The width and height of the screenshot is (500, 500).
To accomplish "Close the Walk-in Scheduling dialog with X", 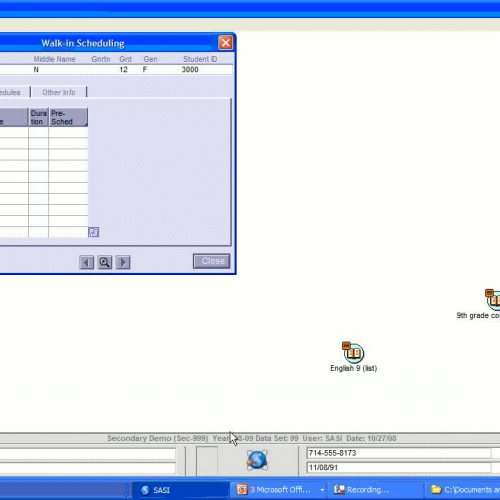I will pyautogui.click(x=226, y=43).
